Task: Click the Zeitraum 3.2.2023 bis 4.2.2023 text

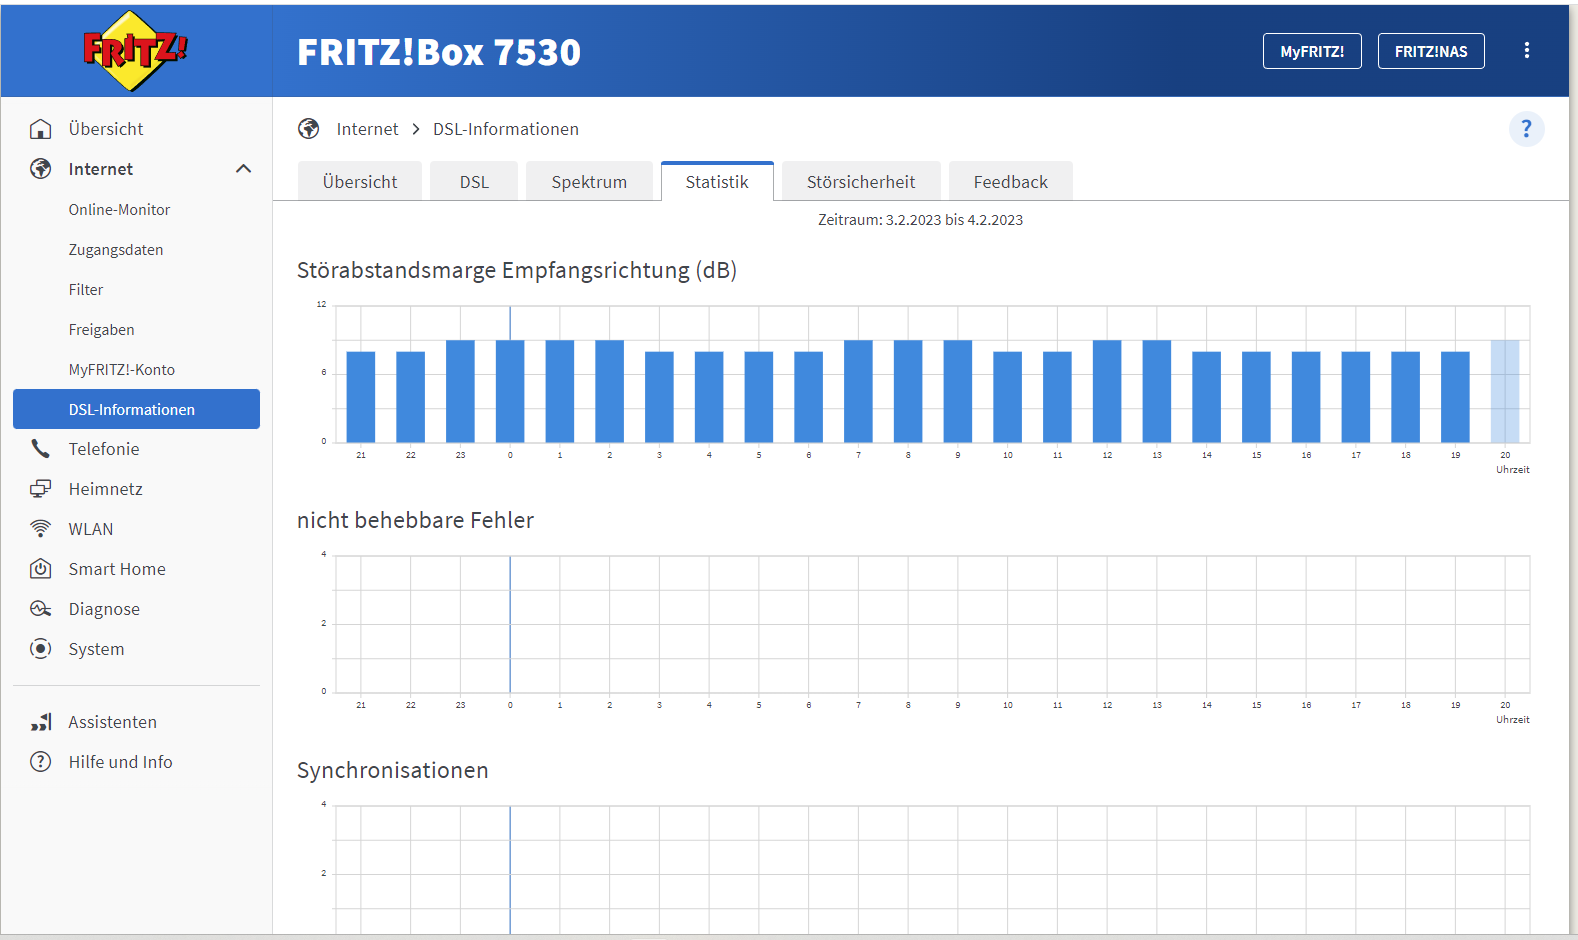Action: point(920,220)
